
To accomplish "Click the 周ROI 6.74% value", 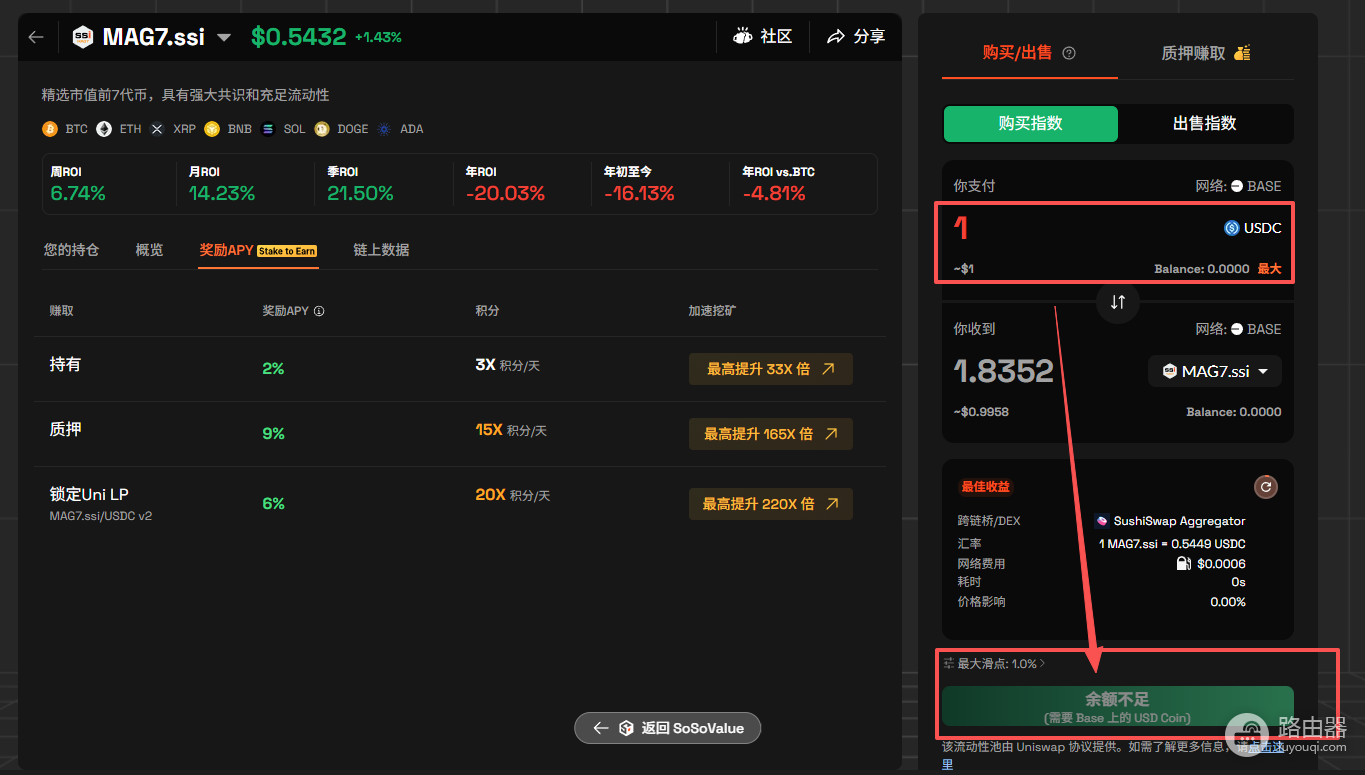I will click(78, 193).
